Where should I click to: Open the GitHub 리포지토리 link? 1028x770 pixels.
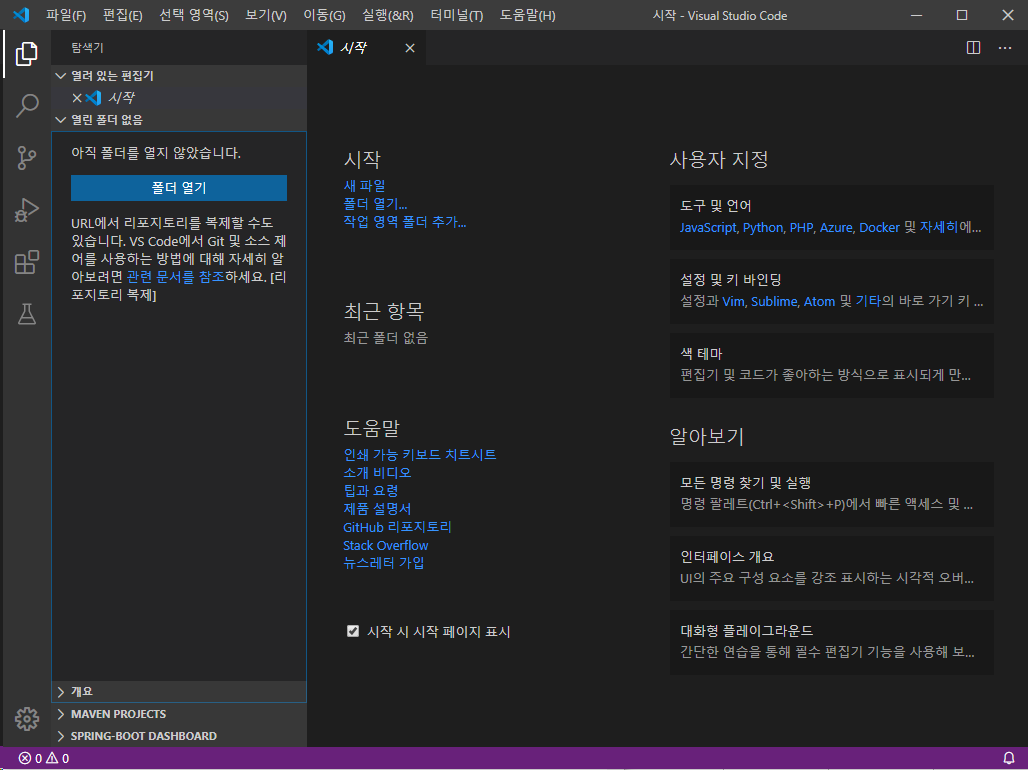tap(397, 527)
